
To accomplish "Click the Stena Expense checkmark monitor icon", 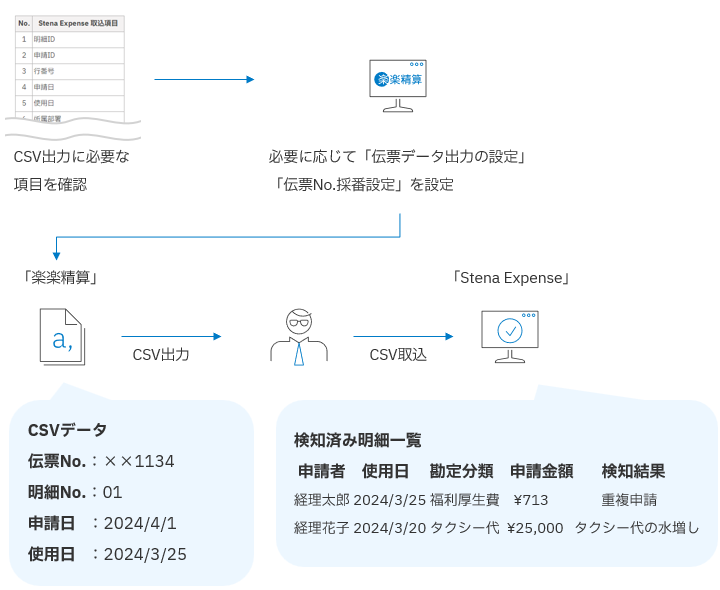I will point(509,336).
